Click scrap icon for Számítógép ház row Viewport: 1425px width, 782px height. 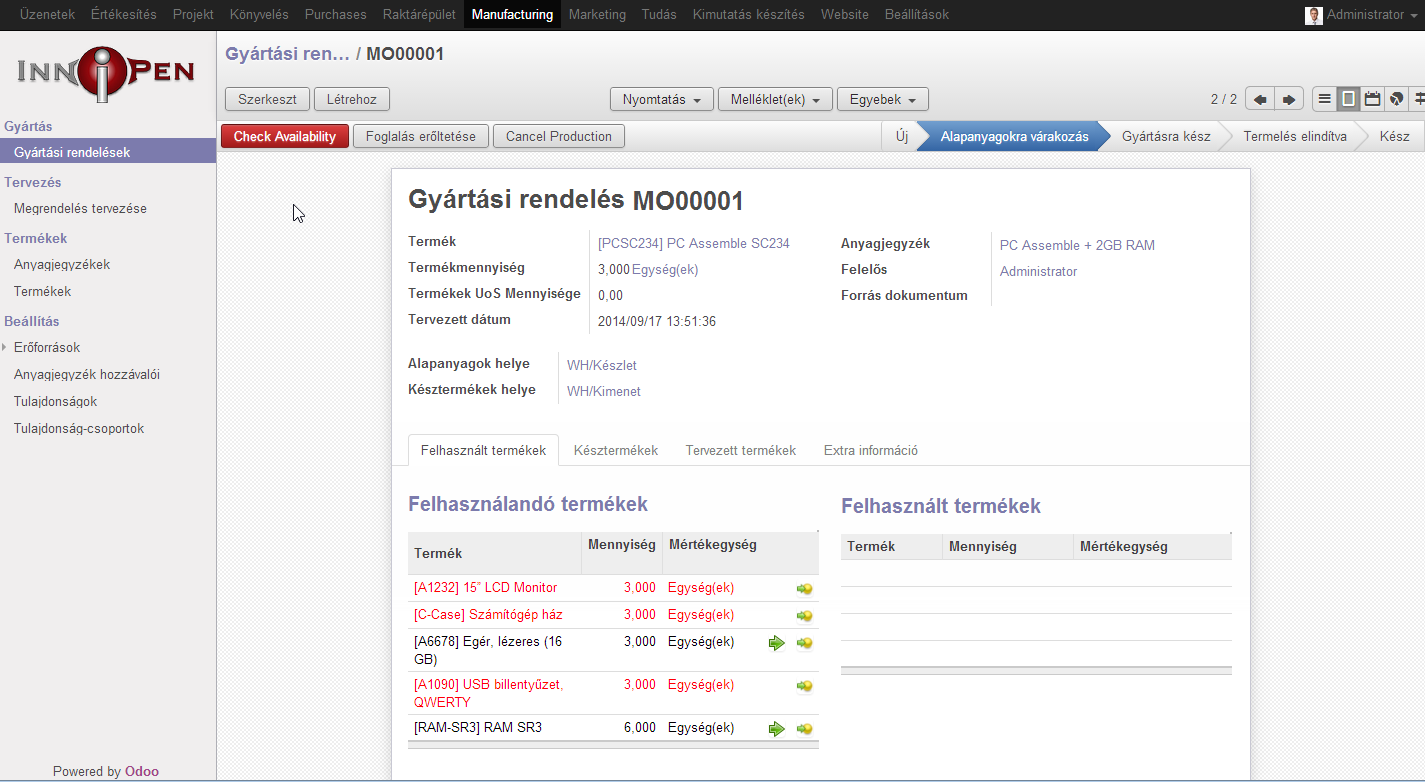[804, 616]
